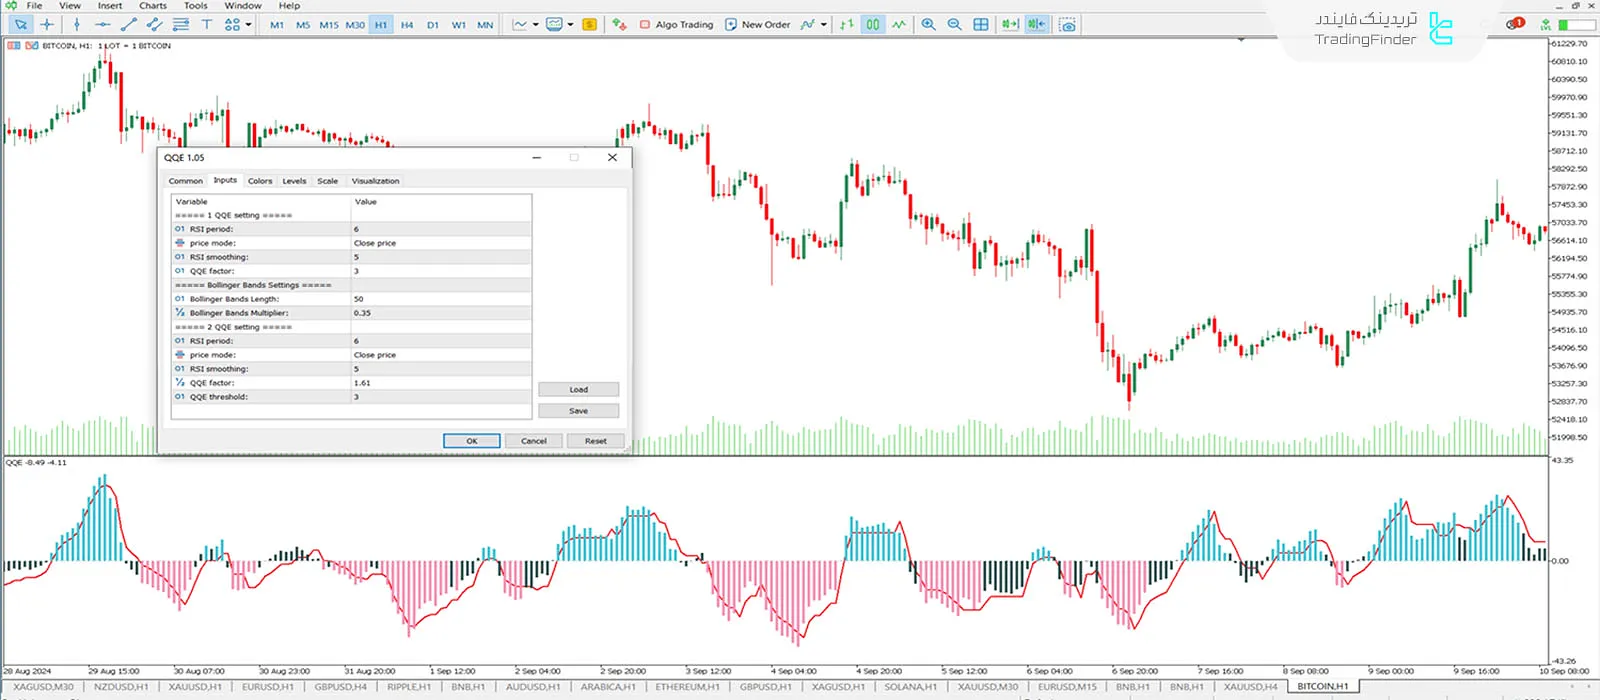Switch to the Colors tab

tap(260, 181)
